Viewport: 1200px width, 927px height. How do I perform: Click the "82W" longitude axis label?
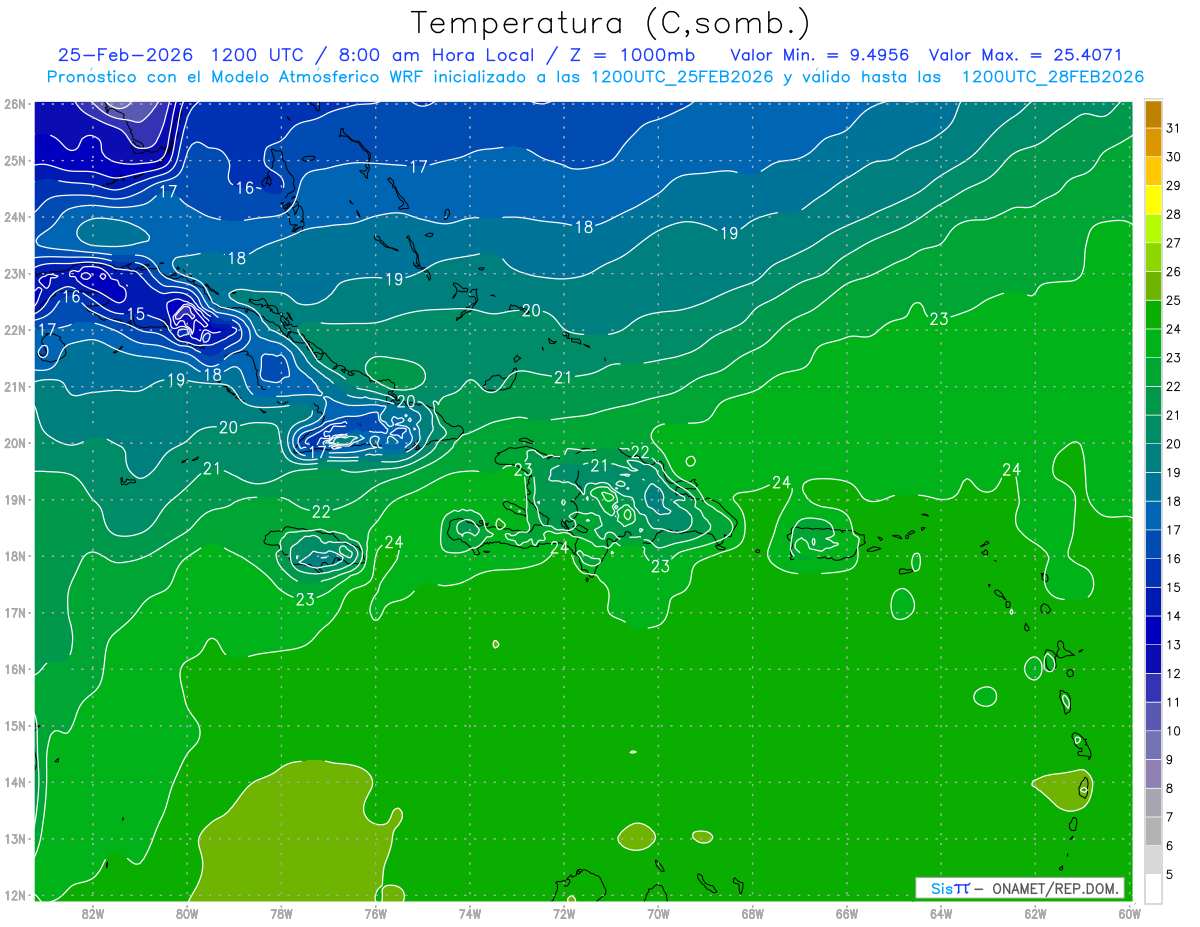pyautogui.click(x=93, y=912)
